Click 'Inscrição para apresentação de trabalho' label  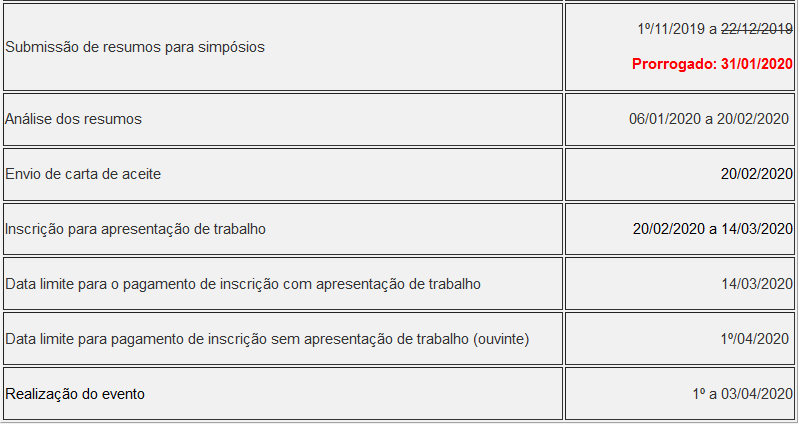coord(135,229)
